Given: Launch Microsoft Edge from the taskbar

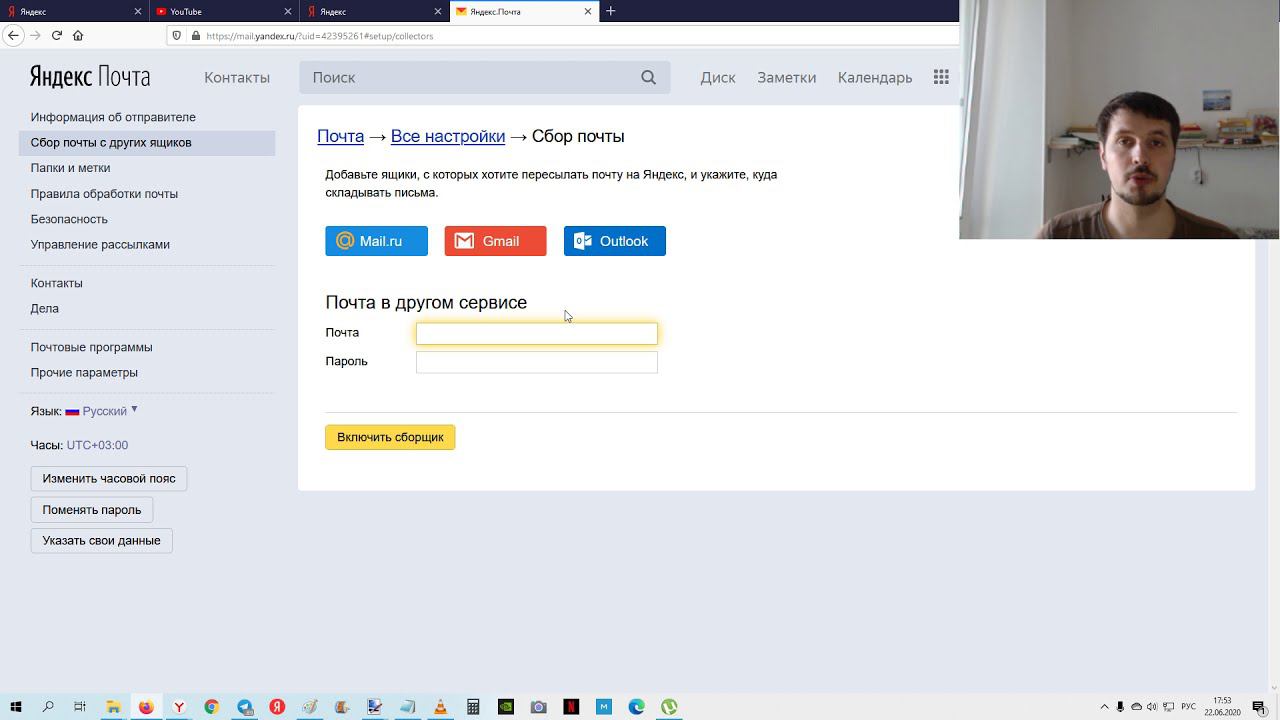Looking at the screenshot, I should 636,707.
